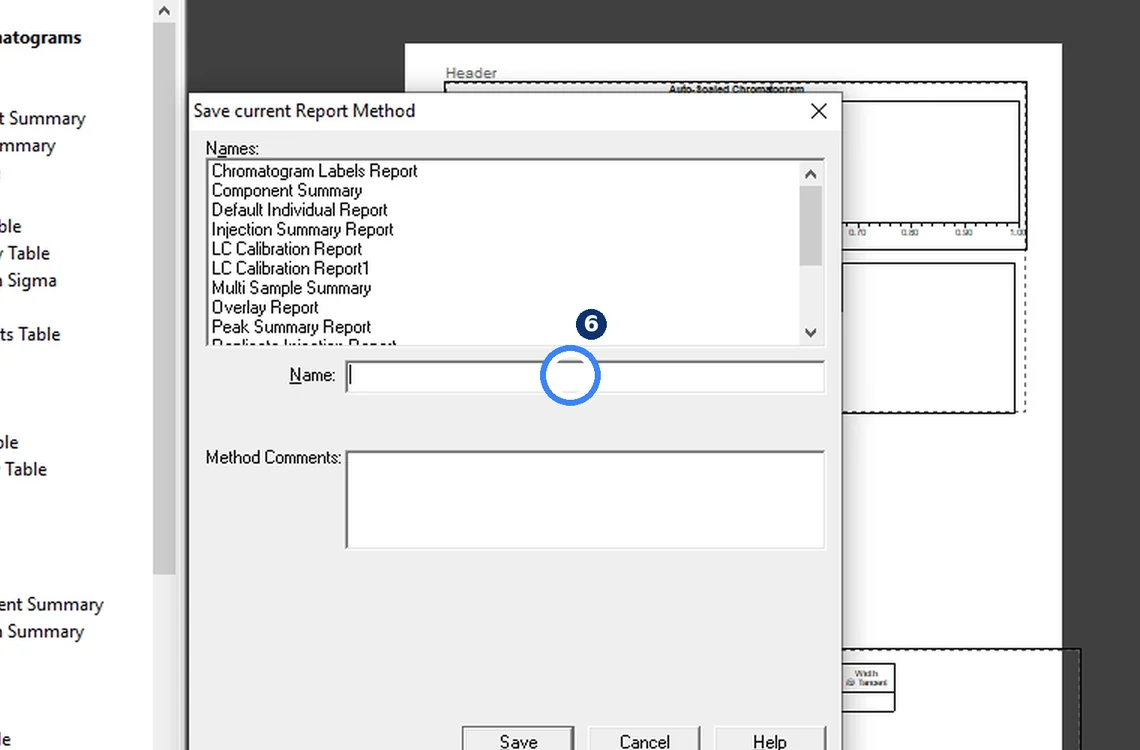Select Component Summary in Names list
Image resolution: width=1140 pixels, height=750 pixels.
[286, 190]
